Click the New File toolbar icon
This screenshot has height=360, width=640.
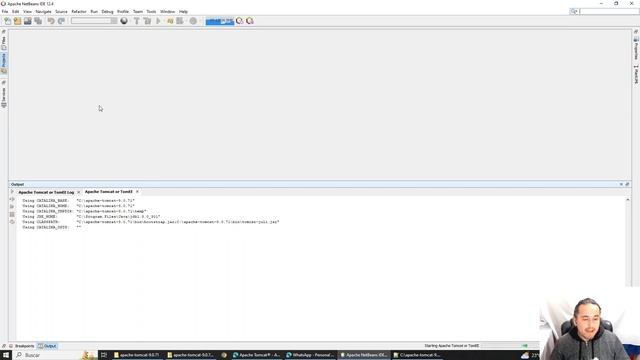coord(8,21)
